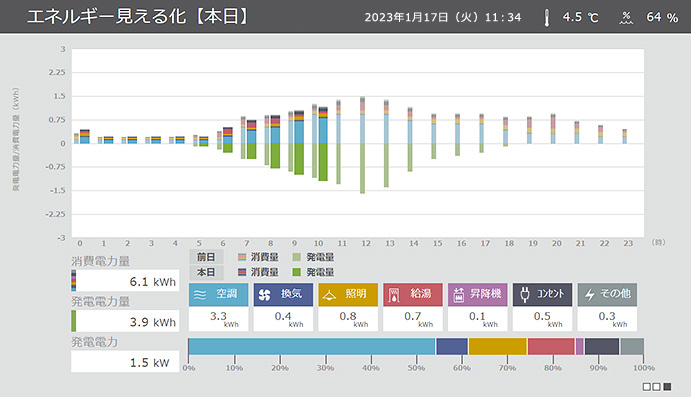Click the hot water supply icon
This screenshot has width=691, height=397.
click(x=394, y=295)
